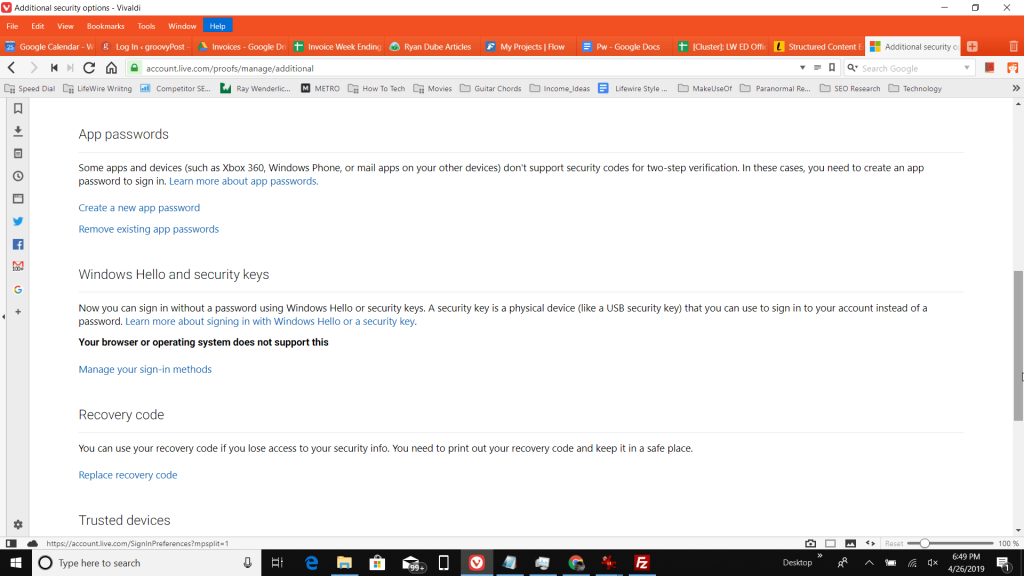Viewport: 1024px width, 576px height.
Task: Open the Twitter web panel
Action: (x=18, y=221)
